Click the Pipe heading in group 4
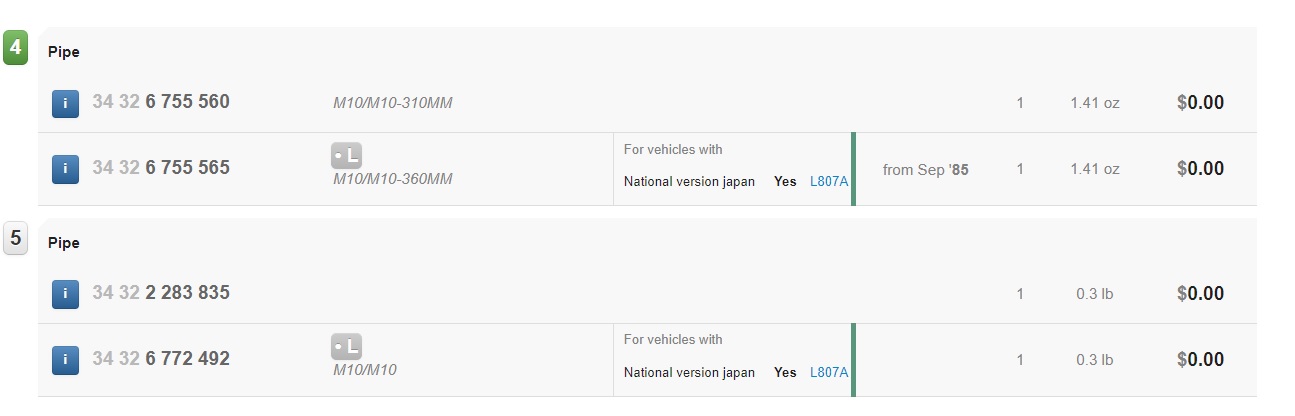1295x416 pixels. [64, 52]
